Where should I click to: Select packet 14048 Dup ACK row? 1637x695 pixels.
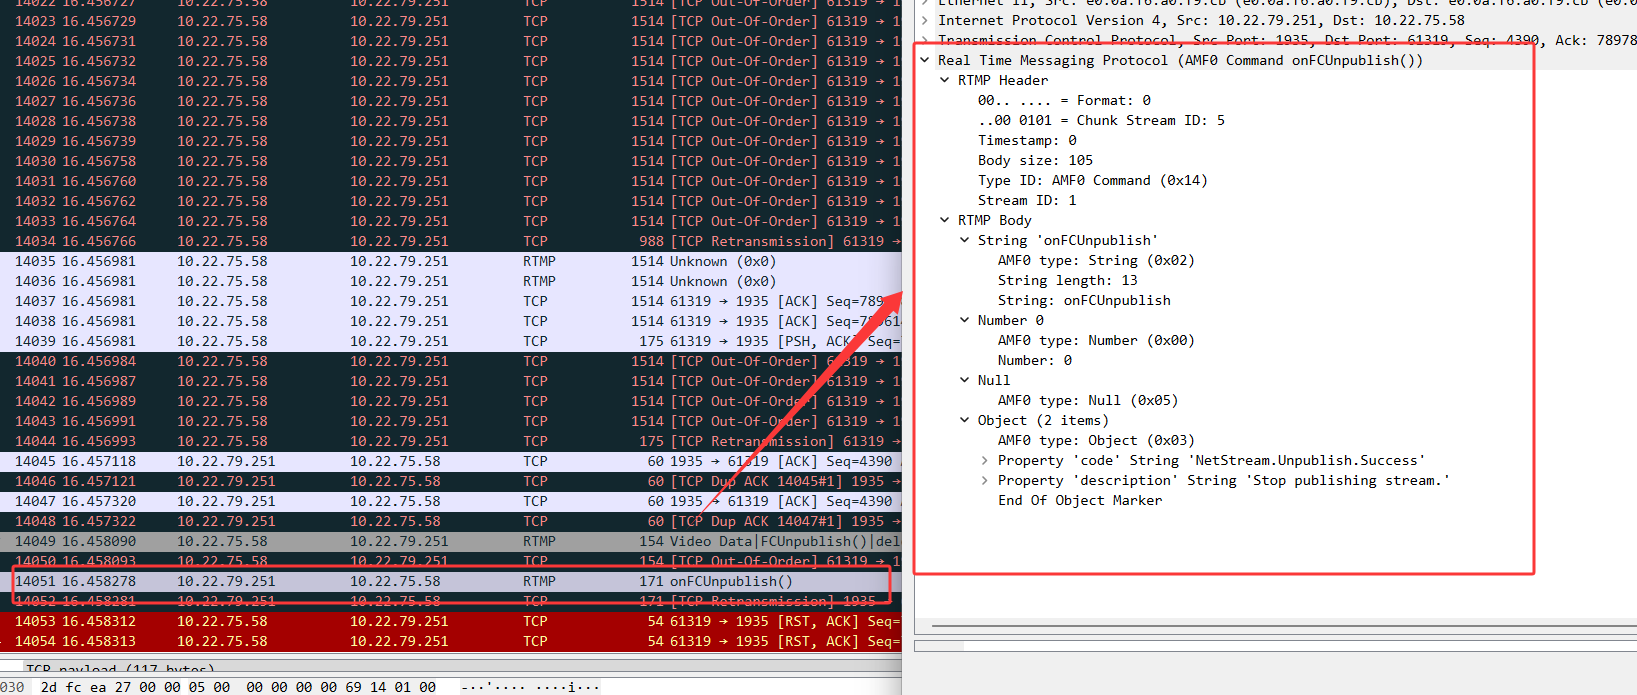click(x=451, y=521)
